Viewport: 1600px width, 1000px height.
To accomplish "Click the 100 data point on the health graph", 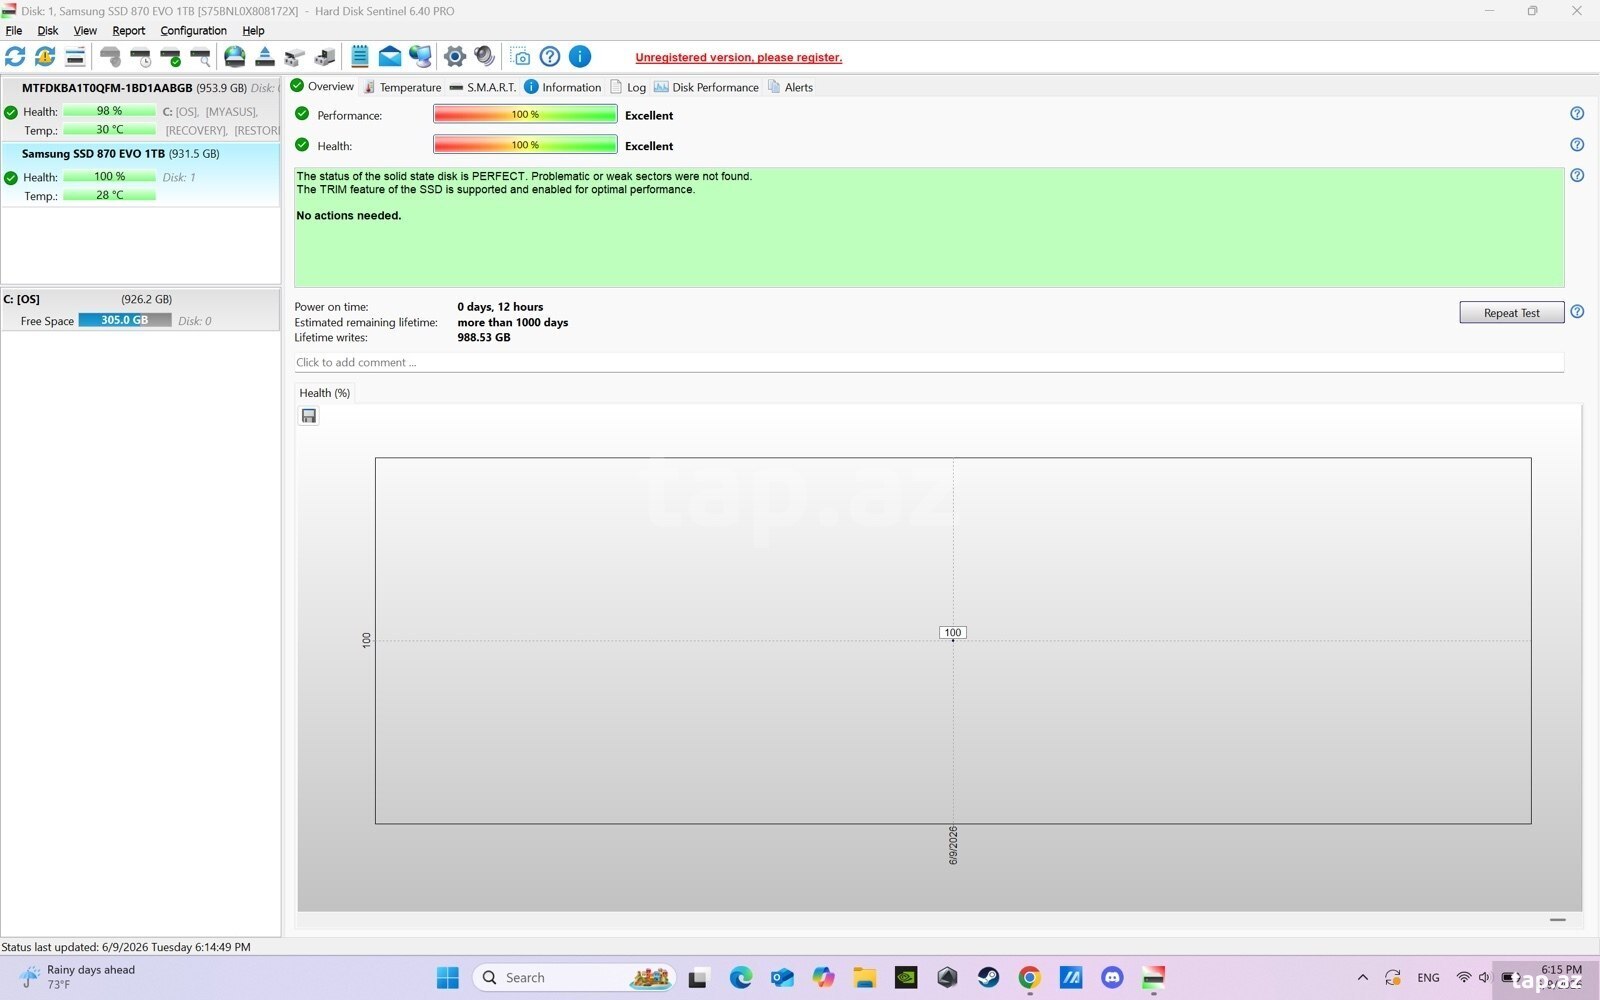I will tap(953, 633).
